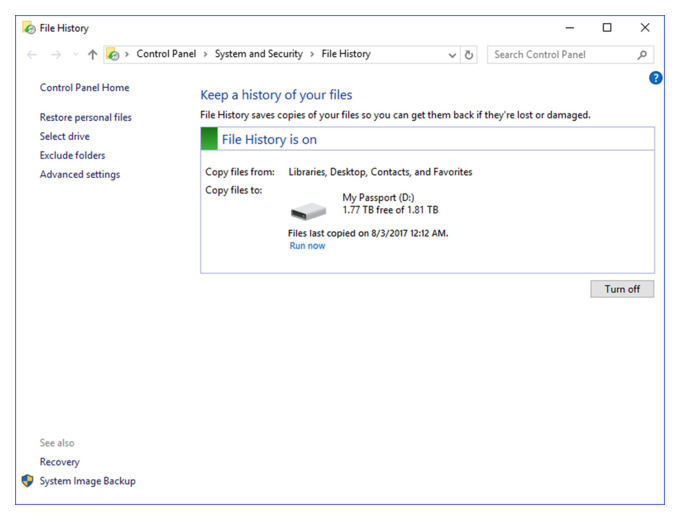The width and height of the screenshot is (680, 520).
Task: Open Advanced settings link
Action: click(x=80, y=174)
